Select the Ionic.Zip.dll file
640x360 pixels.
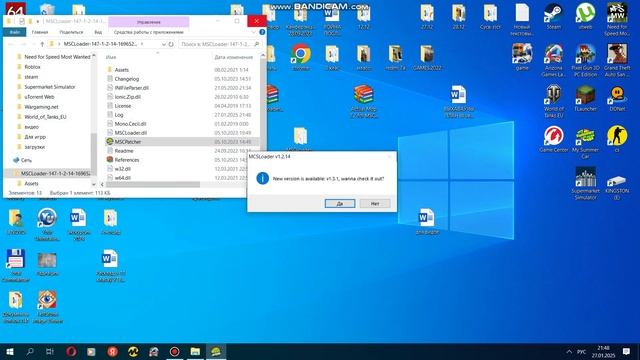click(x=128, y=97)
